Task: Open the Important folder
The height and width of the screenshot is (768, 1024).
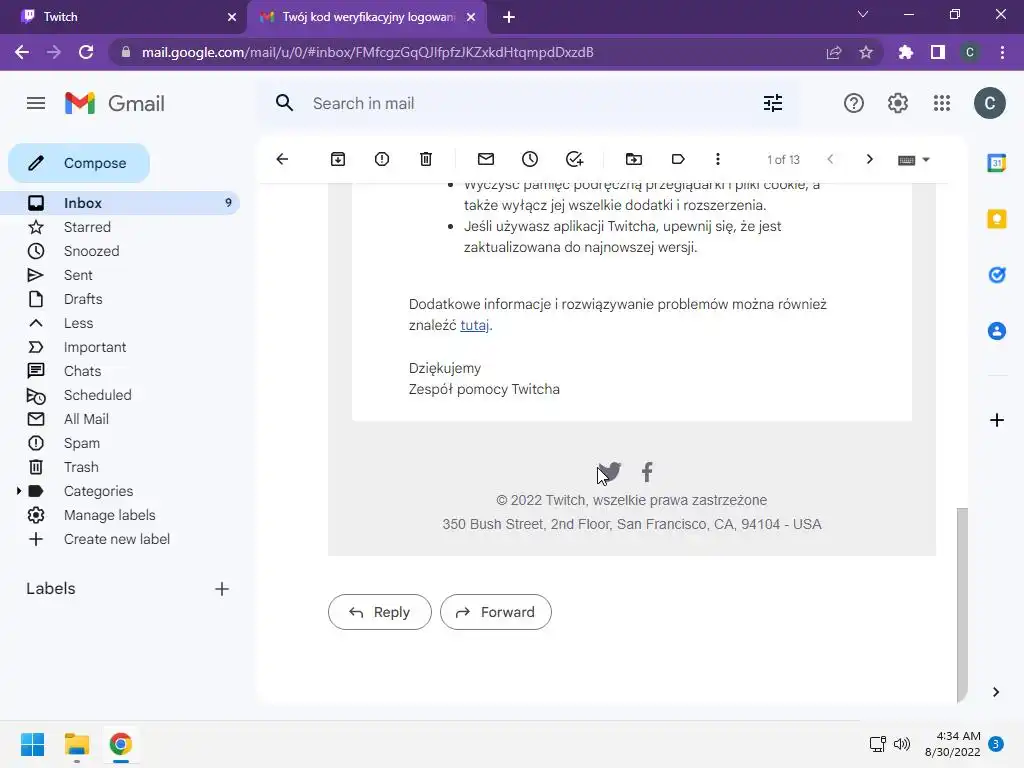Action: [95, 347]
